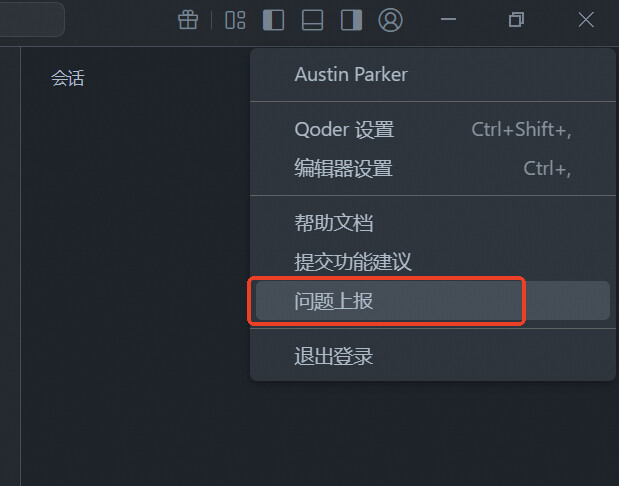Image resolution: width=619 pixels, height=486 pixels.
Task: Open the customize layout icon
Action: click(x=235, y=20)
